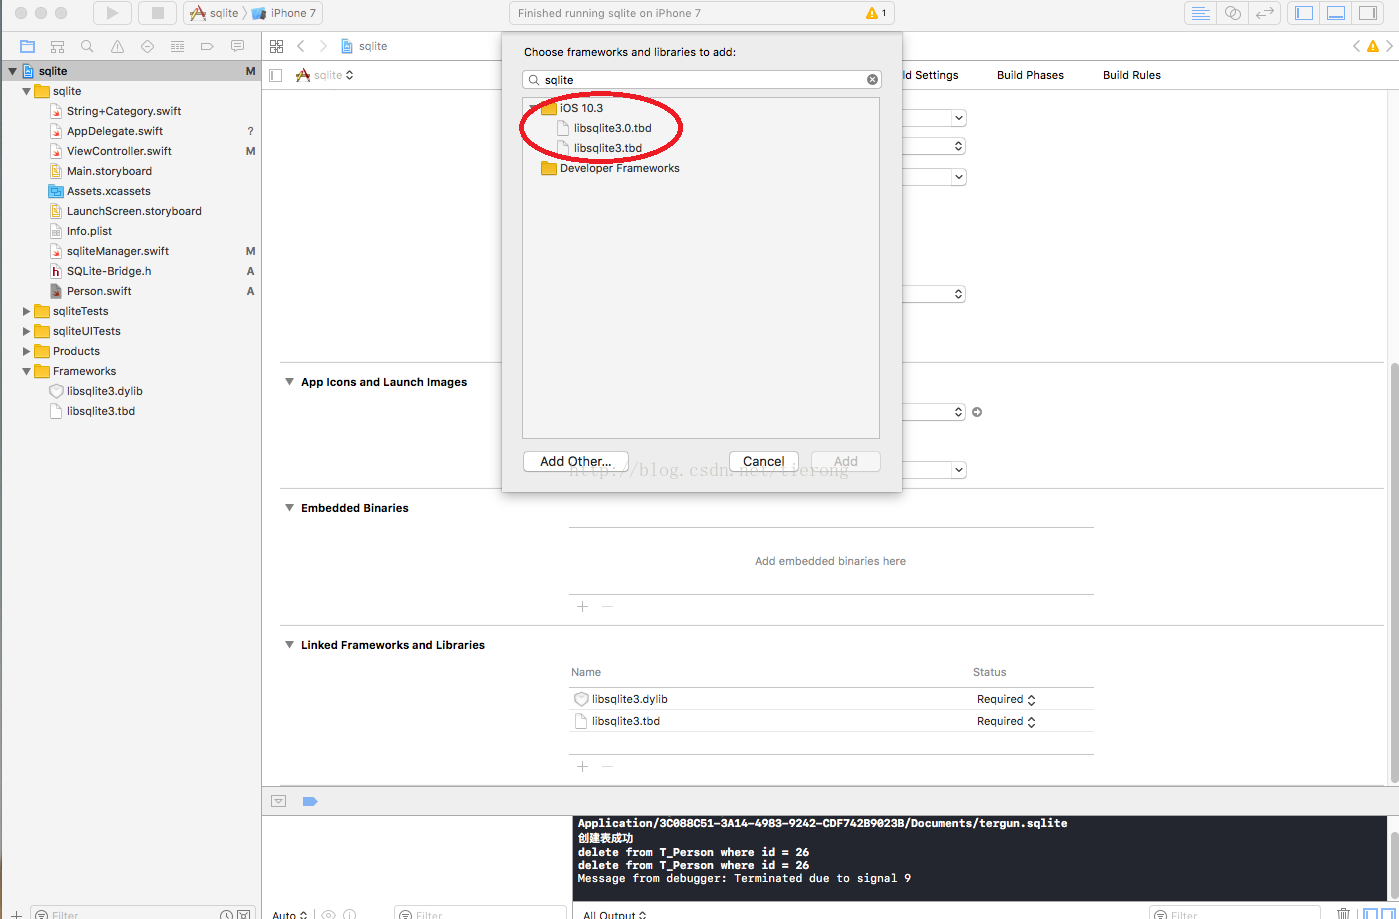The image size is (1399, 919).
Task: Open Person.swift in navigator
Action: click(99, 291)
